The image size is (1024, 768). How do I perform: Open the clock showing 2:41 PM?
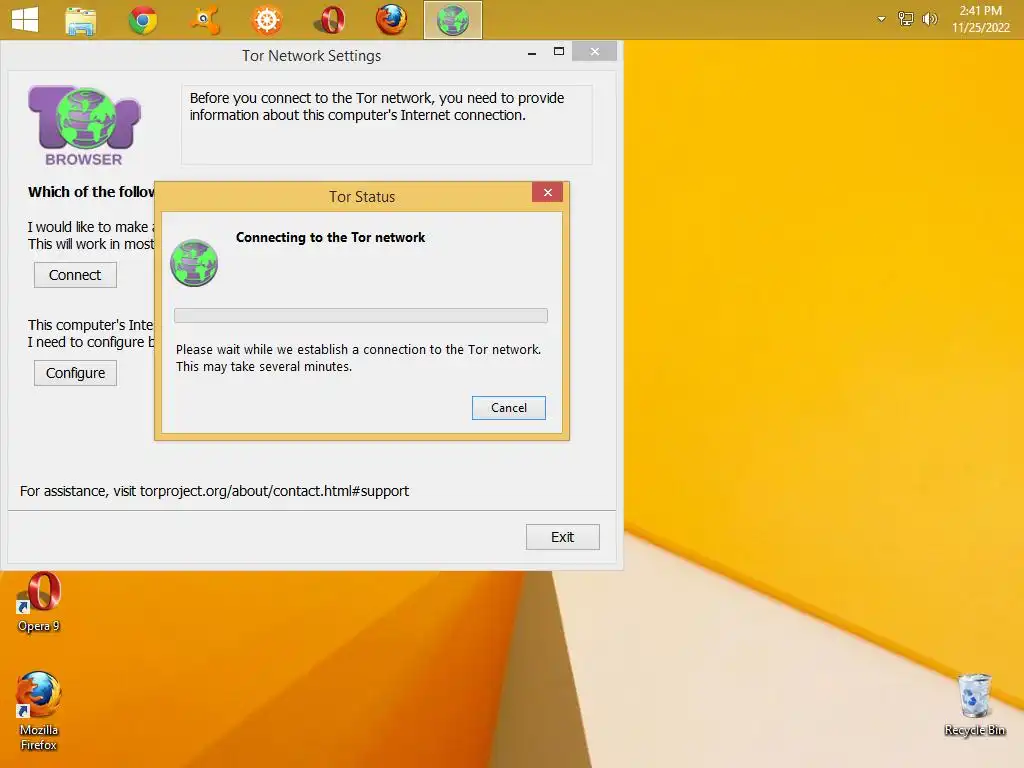980,19
